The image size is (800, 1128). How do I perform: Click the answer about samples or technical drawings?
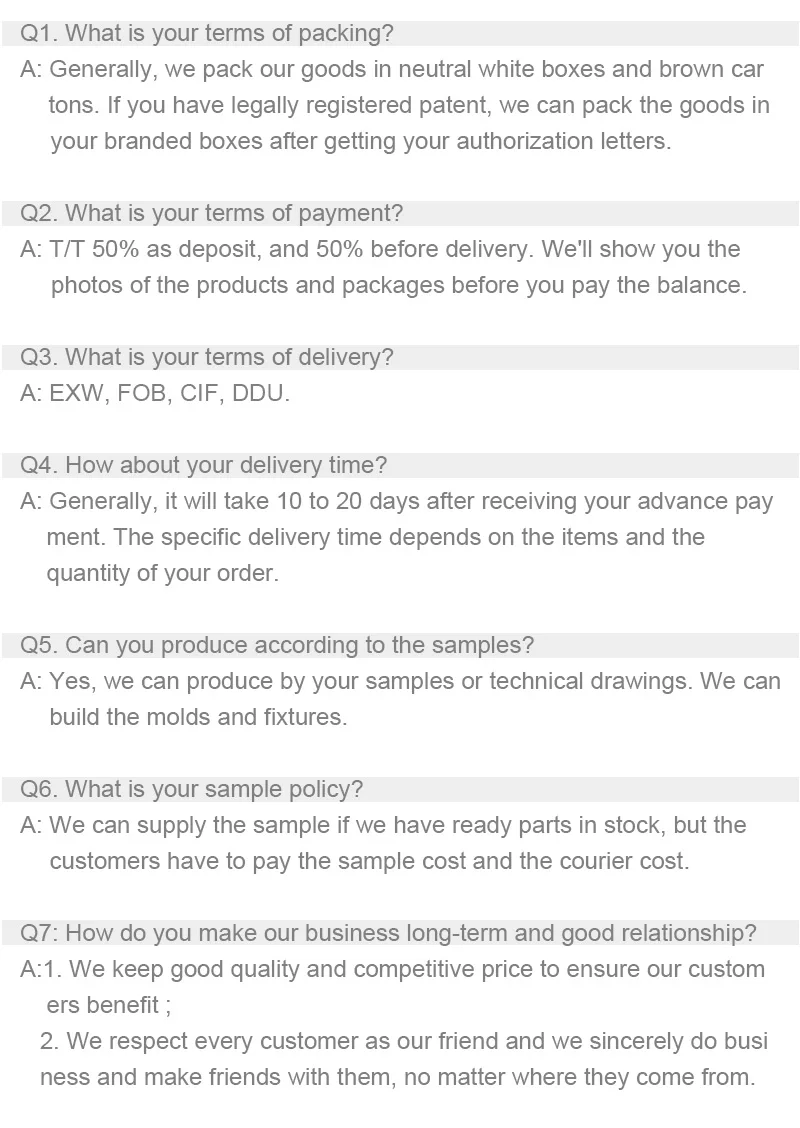pyautogui.click(x=400, y=682)
